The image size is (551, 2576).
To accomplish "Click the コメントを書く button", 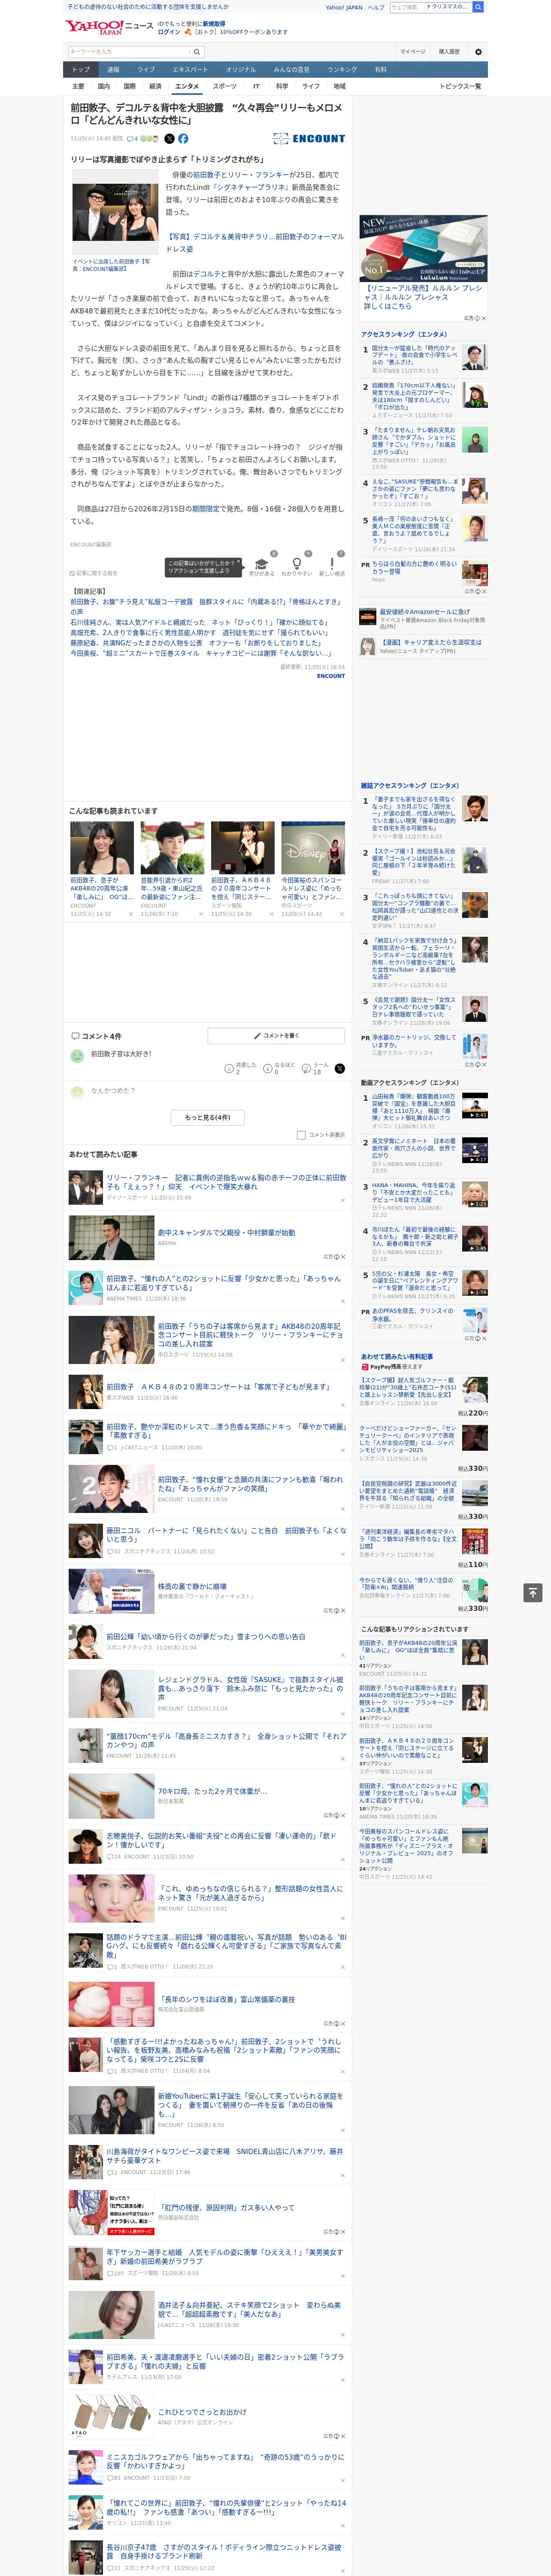I will pyautogui.click(x=276, y=1036).
